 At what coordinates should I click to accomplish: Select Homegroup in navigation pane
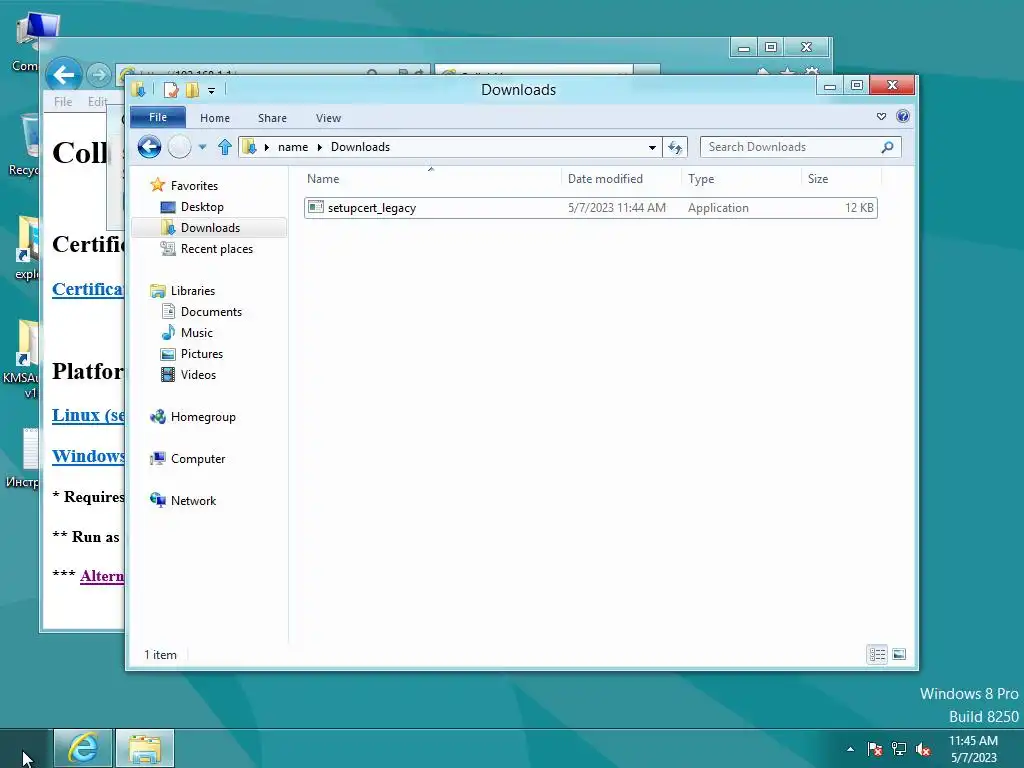pos(203,417)
